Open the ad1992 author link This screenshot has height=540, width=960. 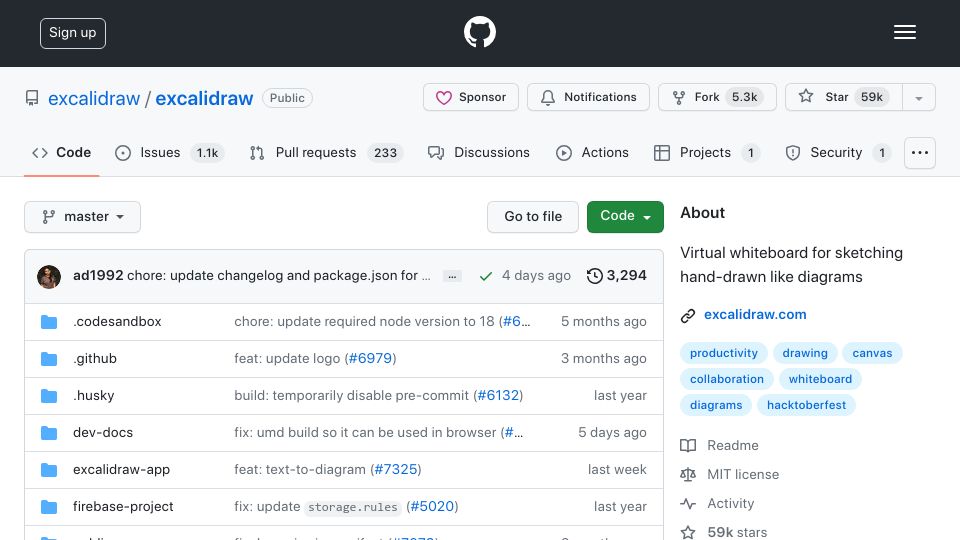tap(98, 276)
